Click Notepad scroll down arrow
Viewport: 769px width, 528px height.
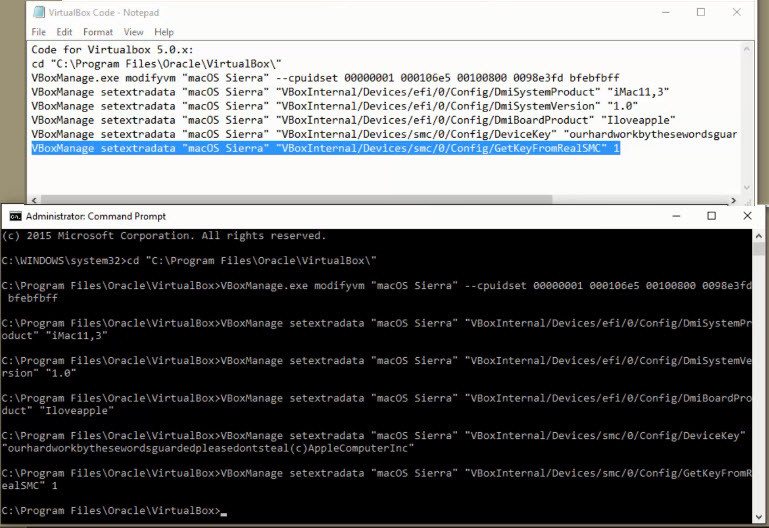pos(747,188)
